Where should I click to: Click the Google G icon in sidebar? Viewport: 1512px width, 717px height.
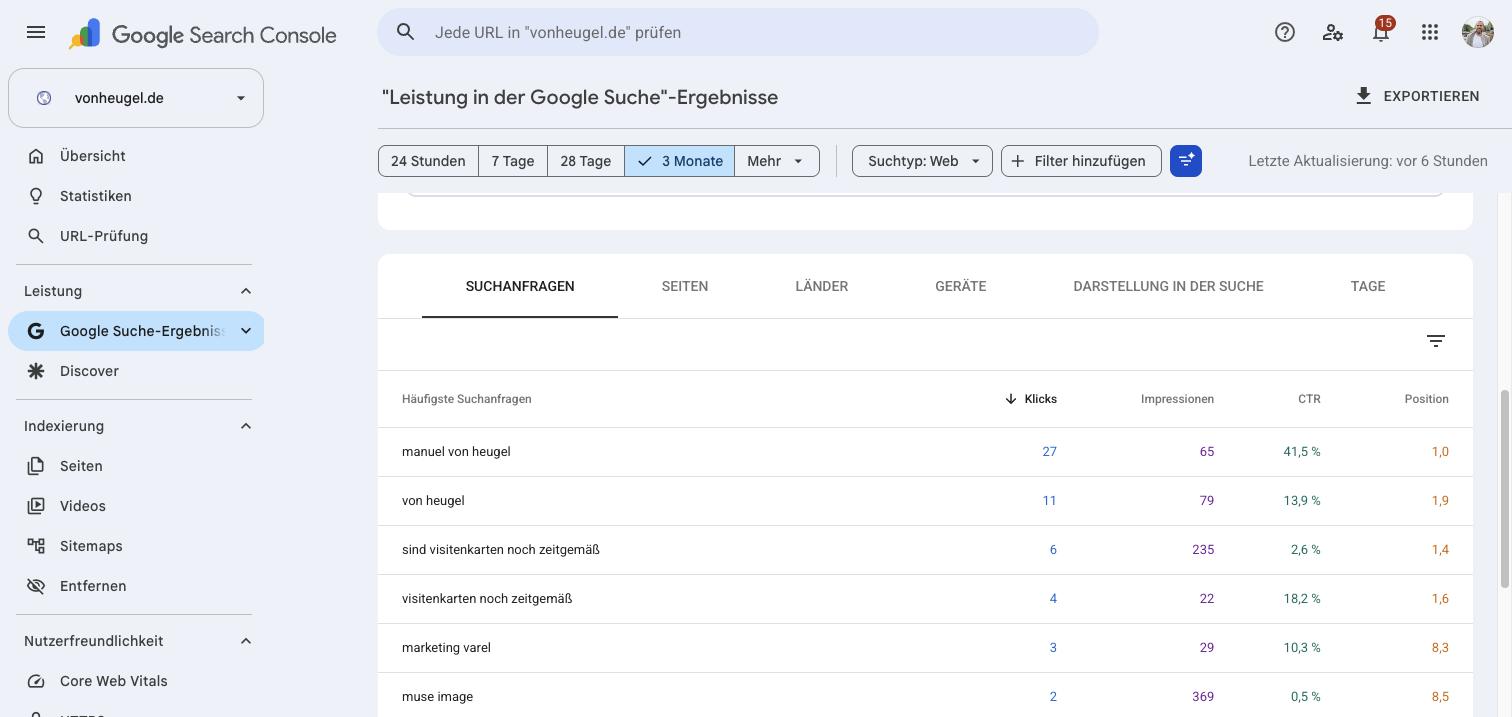36,331
